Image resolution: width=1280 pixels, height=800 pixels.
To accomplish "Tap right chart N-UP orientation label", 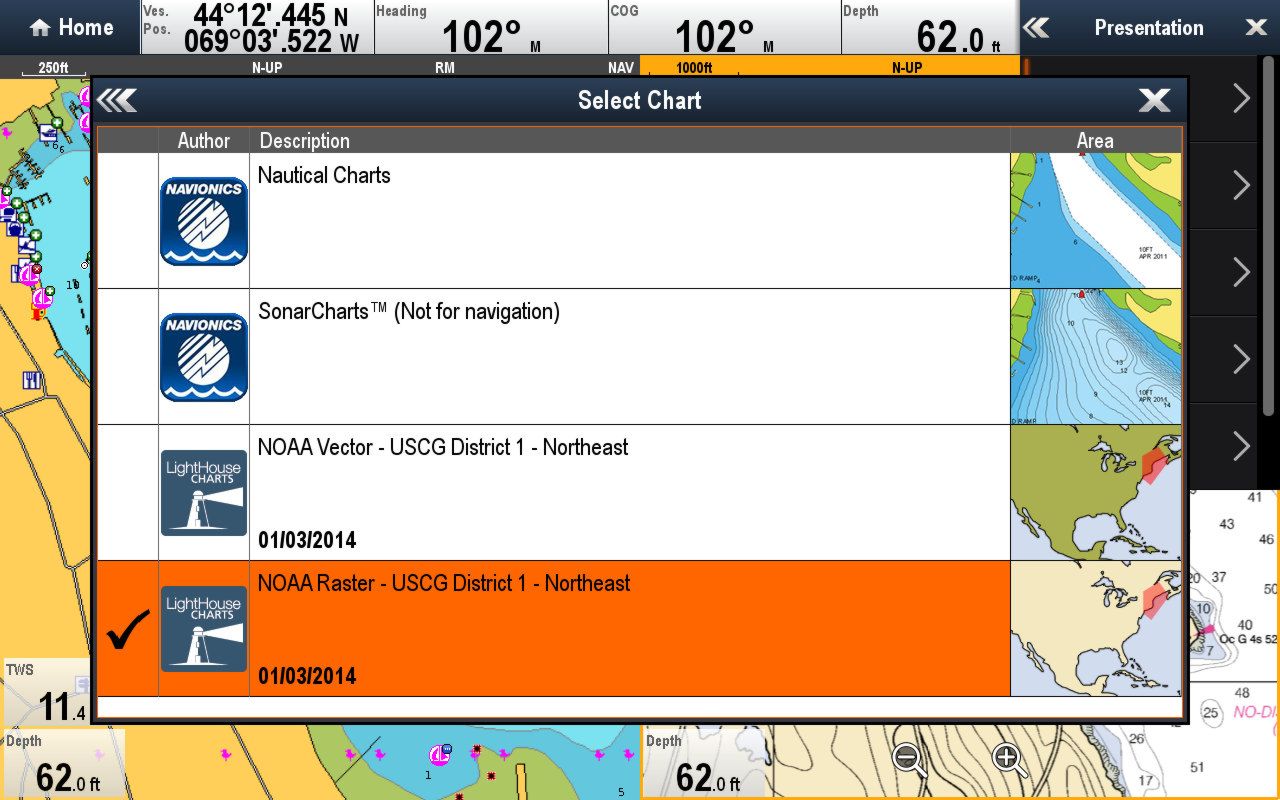I will point(907,68).
